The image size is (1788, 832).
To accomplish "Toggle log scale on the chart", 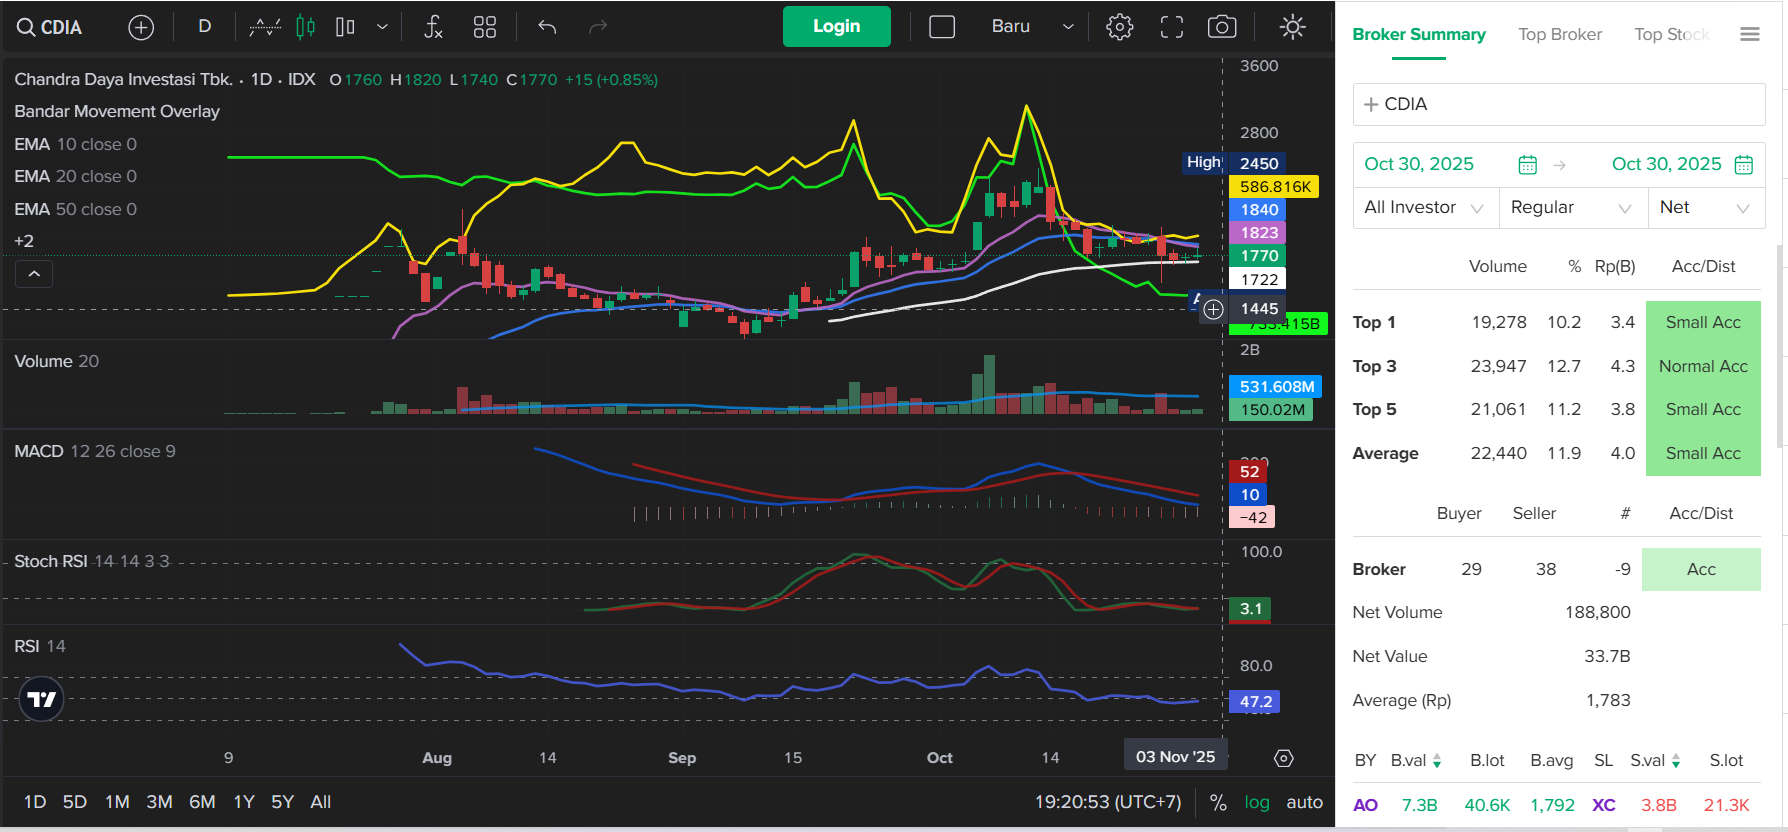I will (x=1256, y=802).
